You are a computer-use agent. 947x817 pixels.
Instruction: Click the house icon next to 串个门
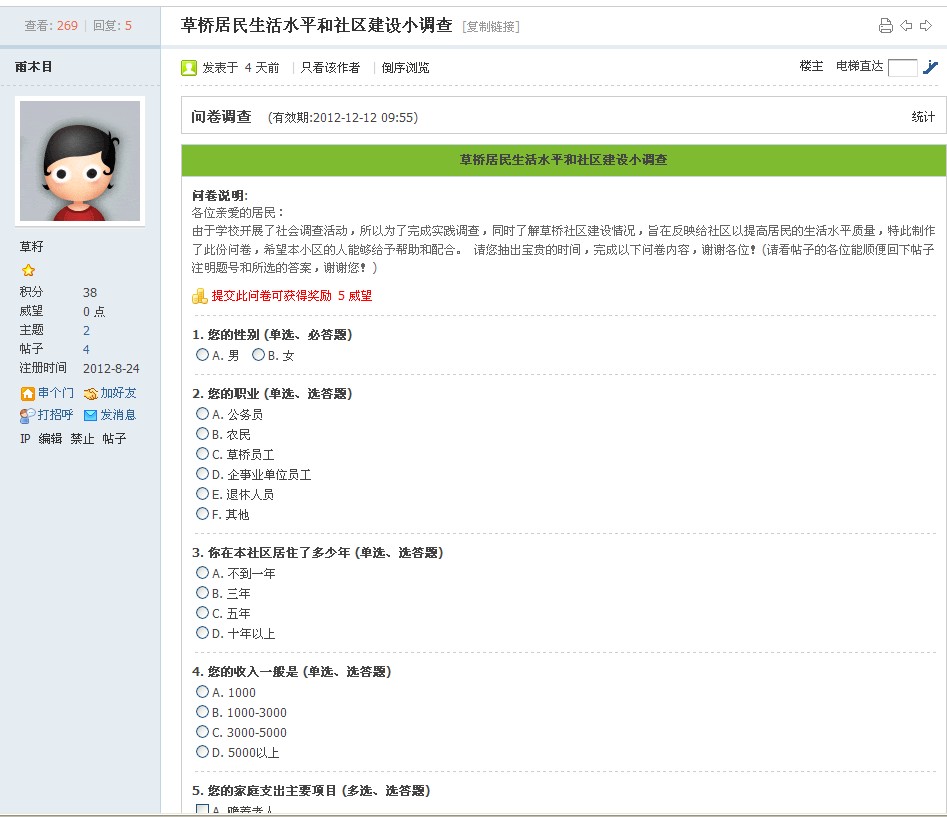tap(28, 394)
